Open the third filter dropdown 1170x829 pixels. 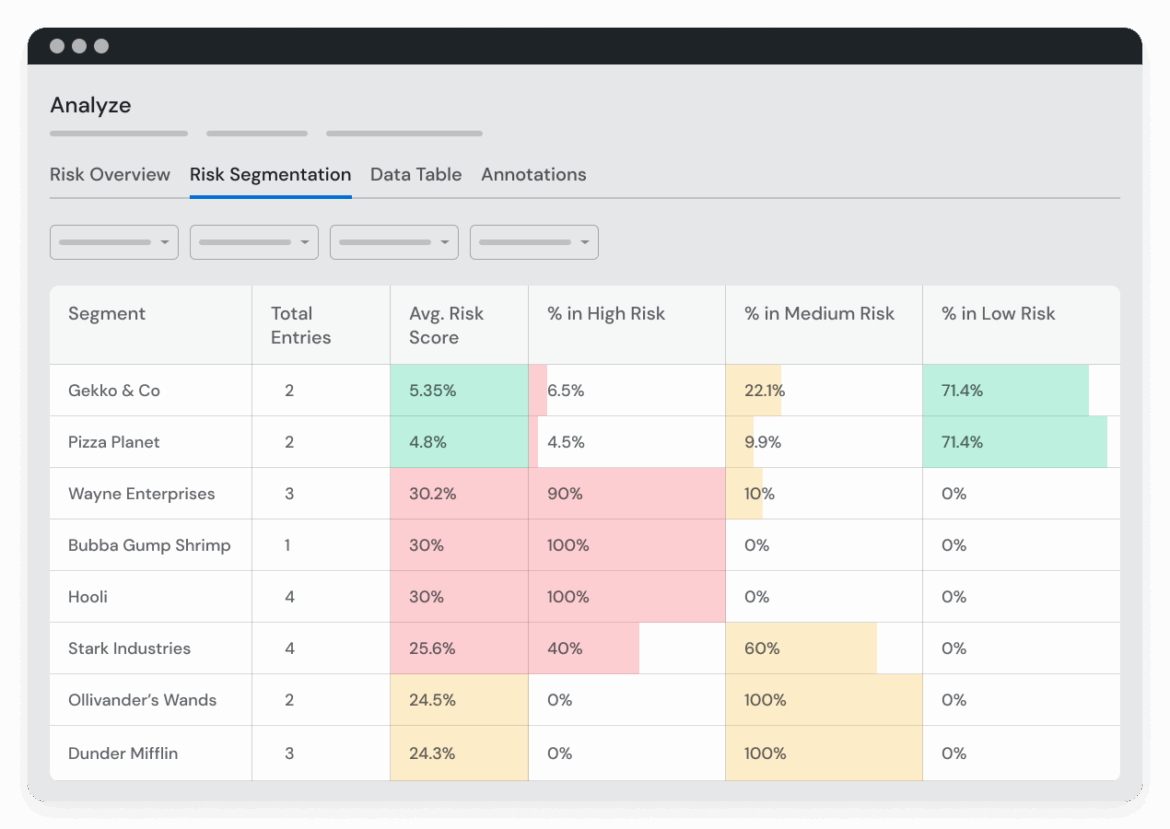pyautogui.click(x=394, y=243)
